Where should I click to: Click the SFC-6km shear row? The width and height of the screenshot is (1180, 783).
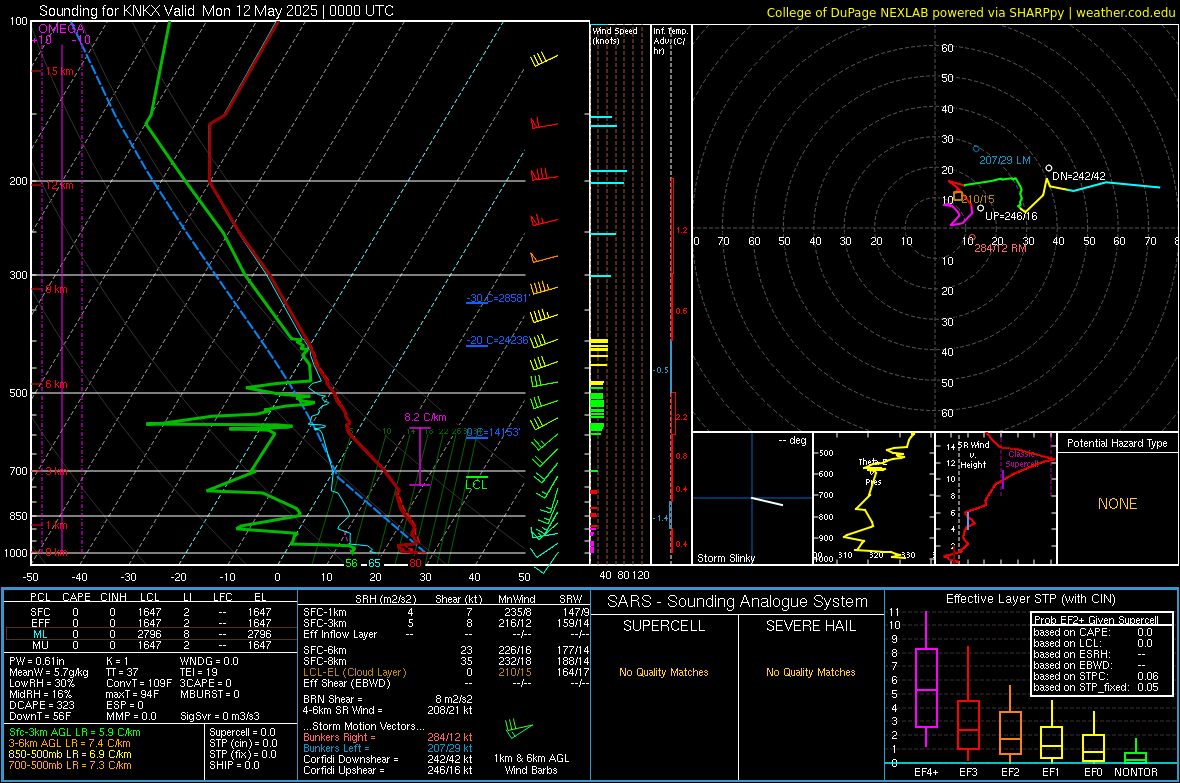pyautogui.click(x=446, y=650)
